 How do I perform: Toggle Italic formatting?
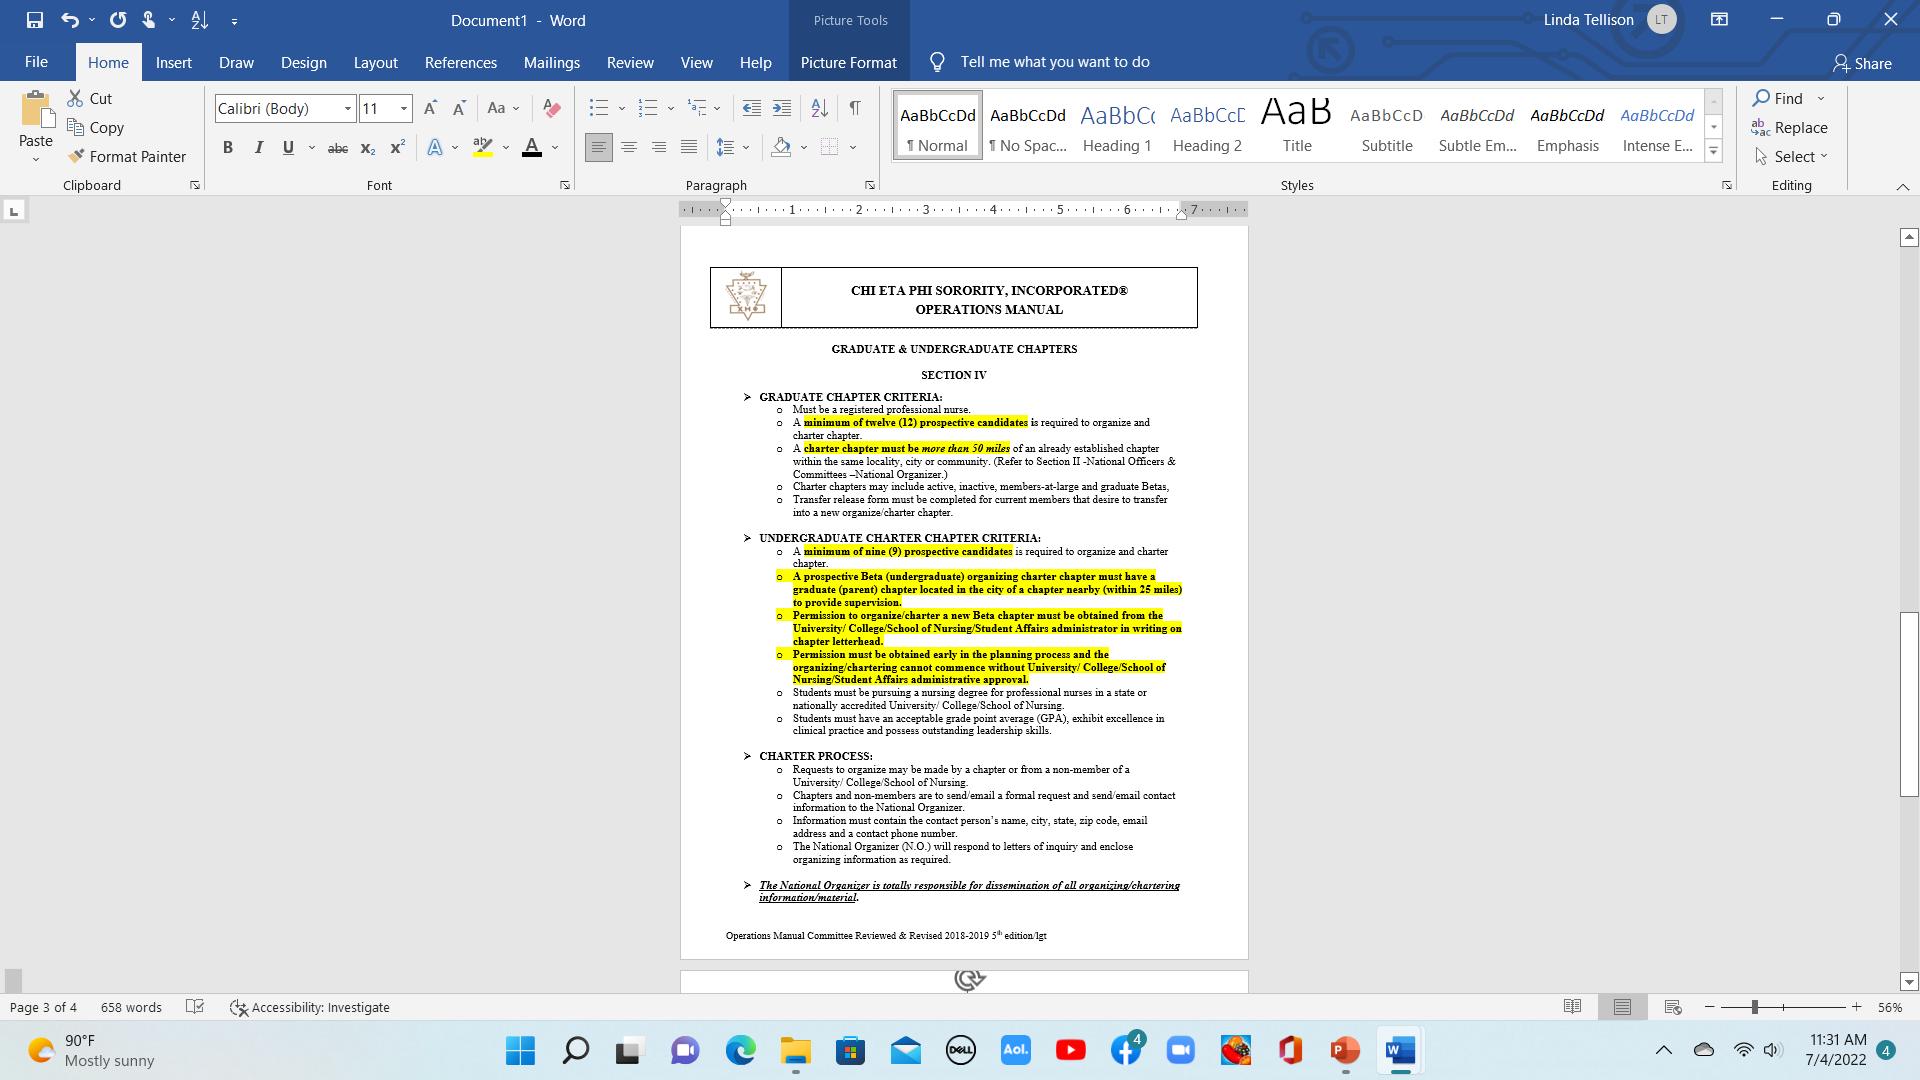coord(258,148)
